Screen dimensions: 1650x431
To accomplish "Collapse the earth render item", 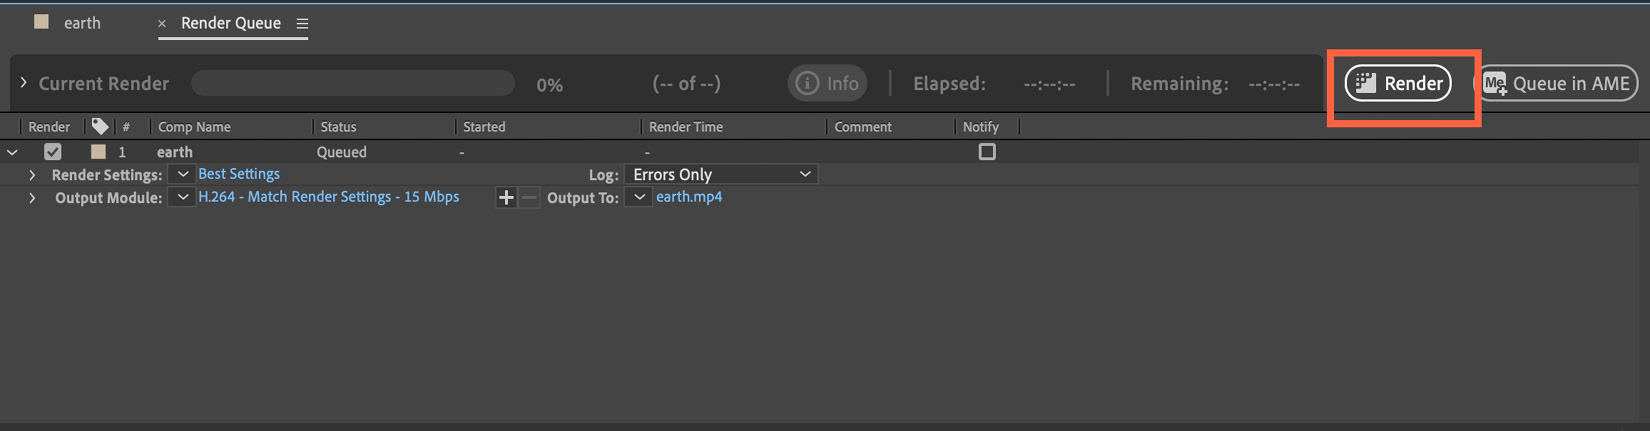I will (12, 152).
